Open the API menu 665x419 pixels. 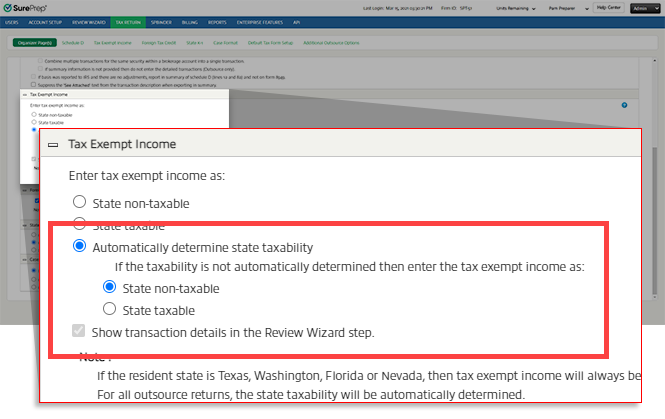click(296, 22)
